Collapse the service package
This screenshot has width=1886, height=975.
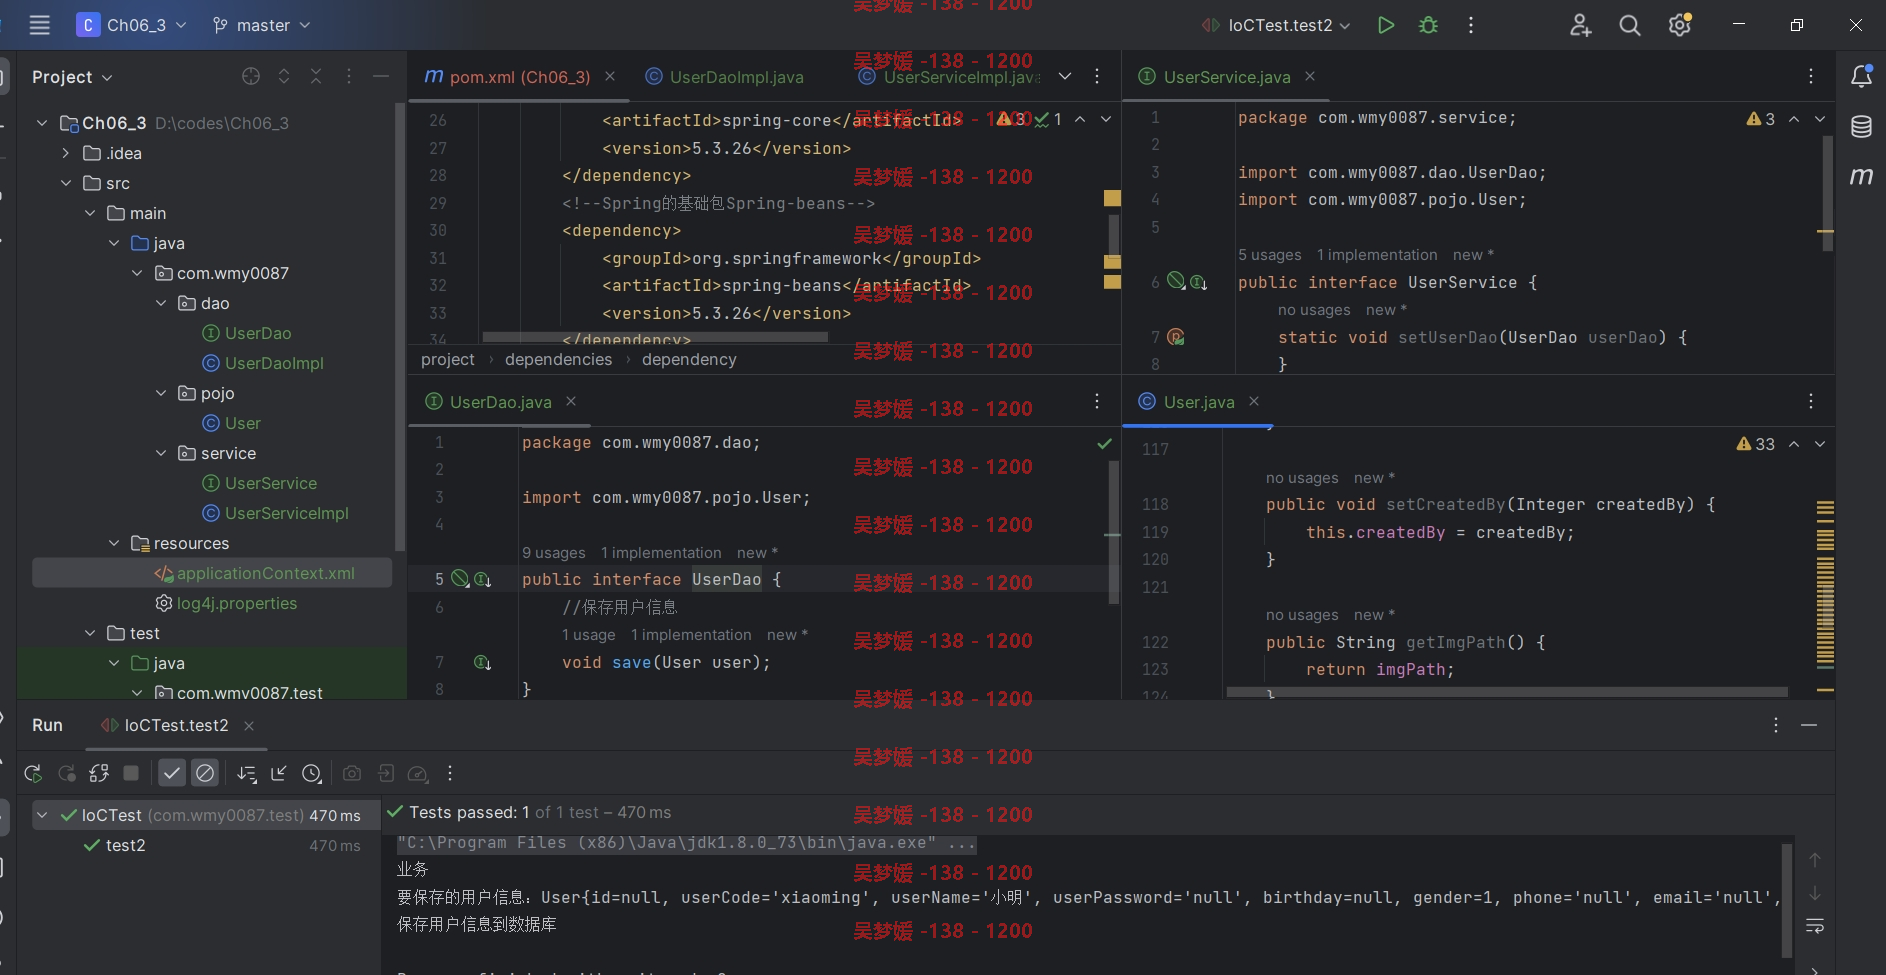(x=161, y=453)
